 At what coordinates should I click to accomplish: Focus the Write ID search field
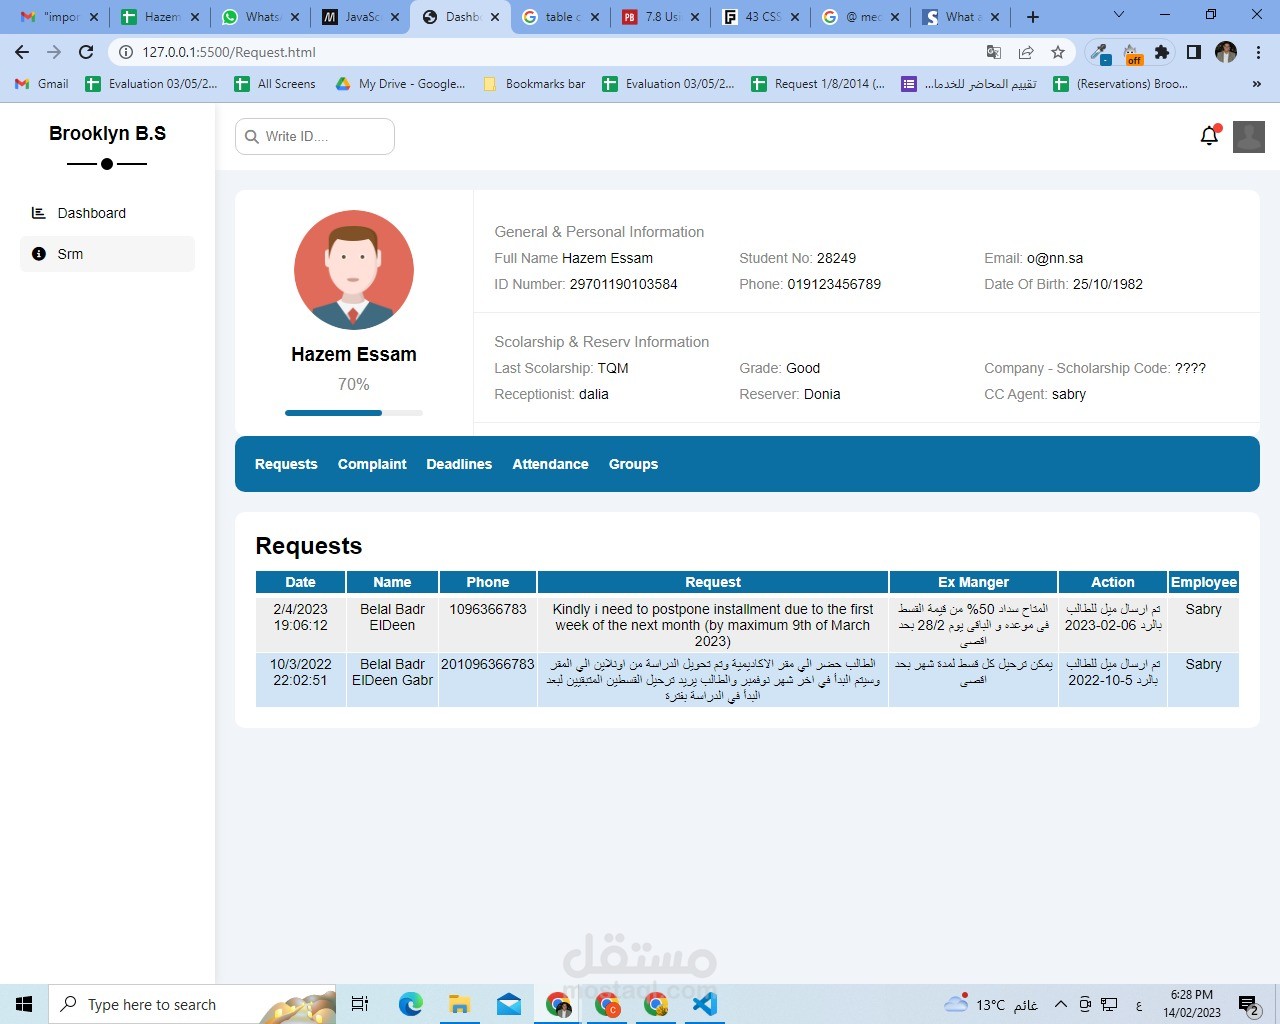[x=315, y=136]
